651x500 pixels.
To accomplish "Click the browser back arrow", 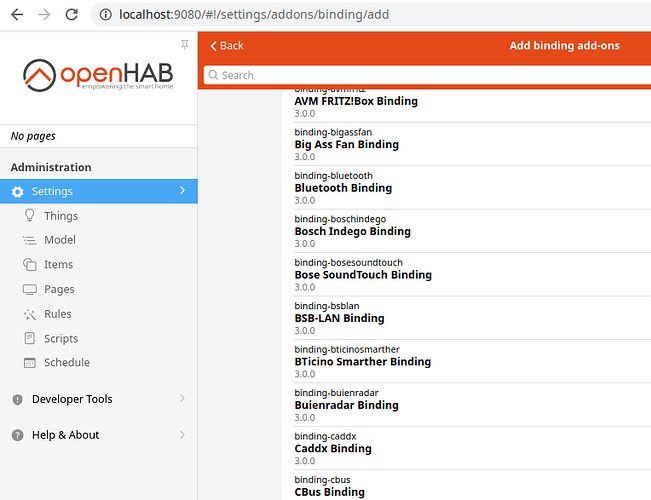I will [x=17, y=15].
